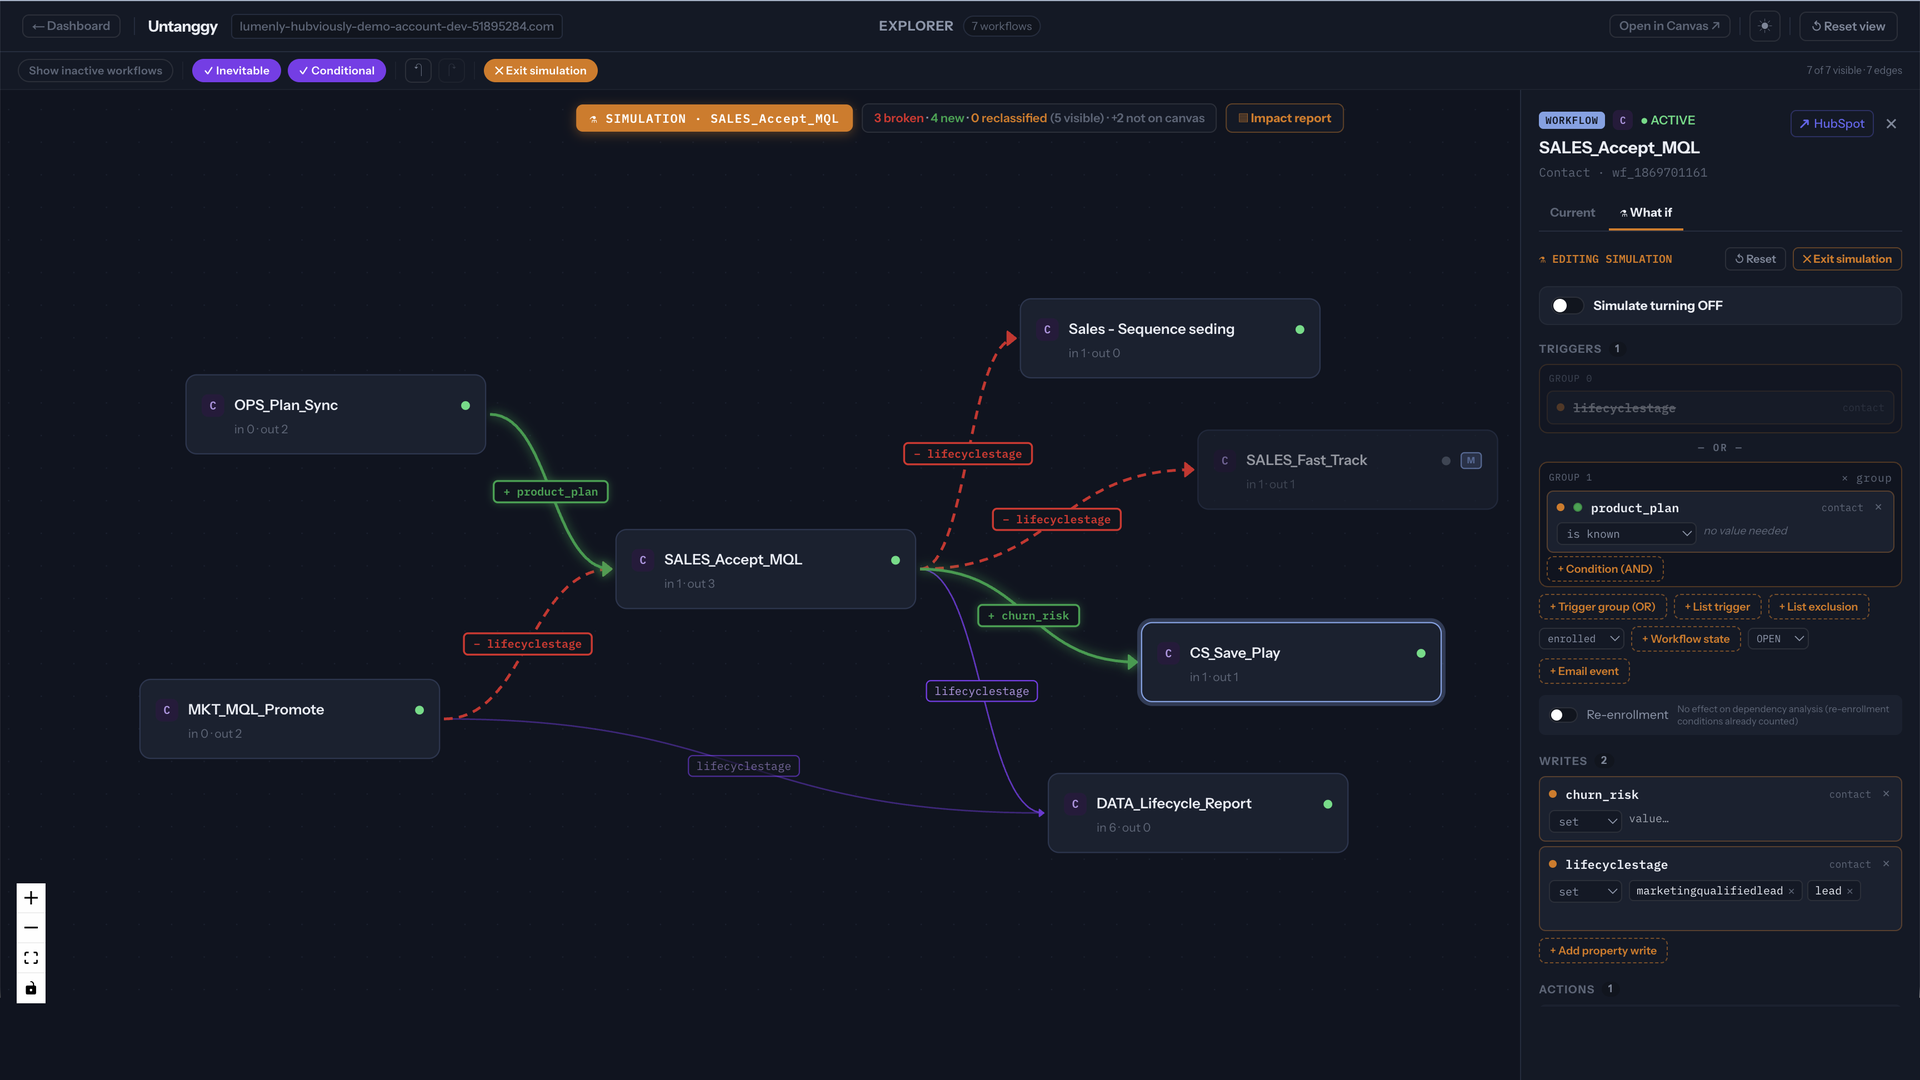The width and height of the screenshot is (1920, 1080).
Task: Open the OPEN workflow state dropdown
Action: click(x=1778, y=639)
